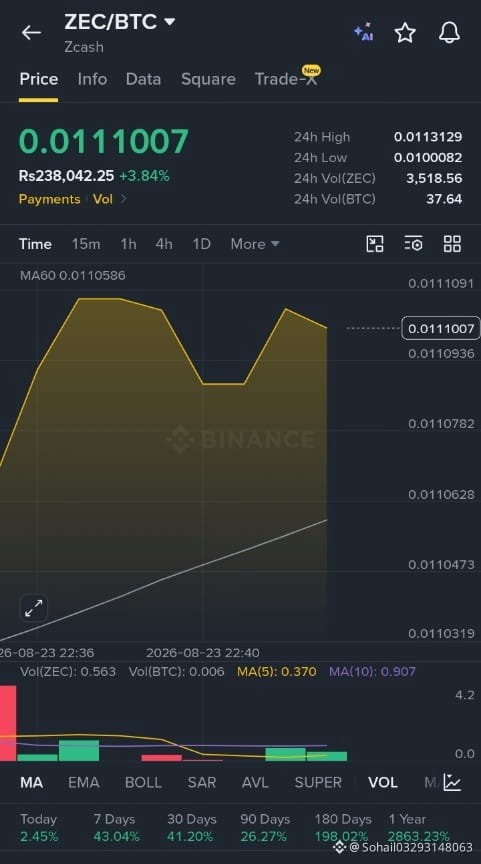Select the 1D interval

[x=201, y=244]
